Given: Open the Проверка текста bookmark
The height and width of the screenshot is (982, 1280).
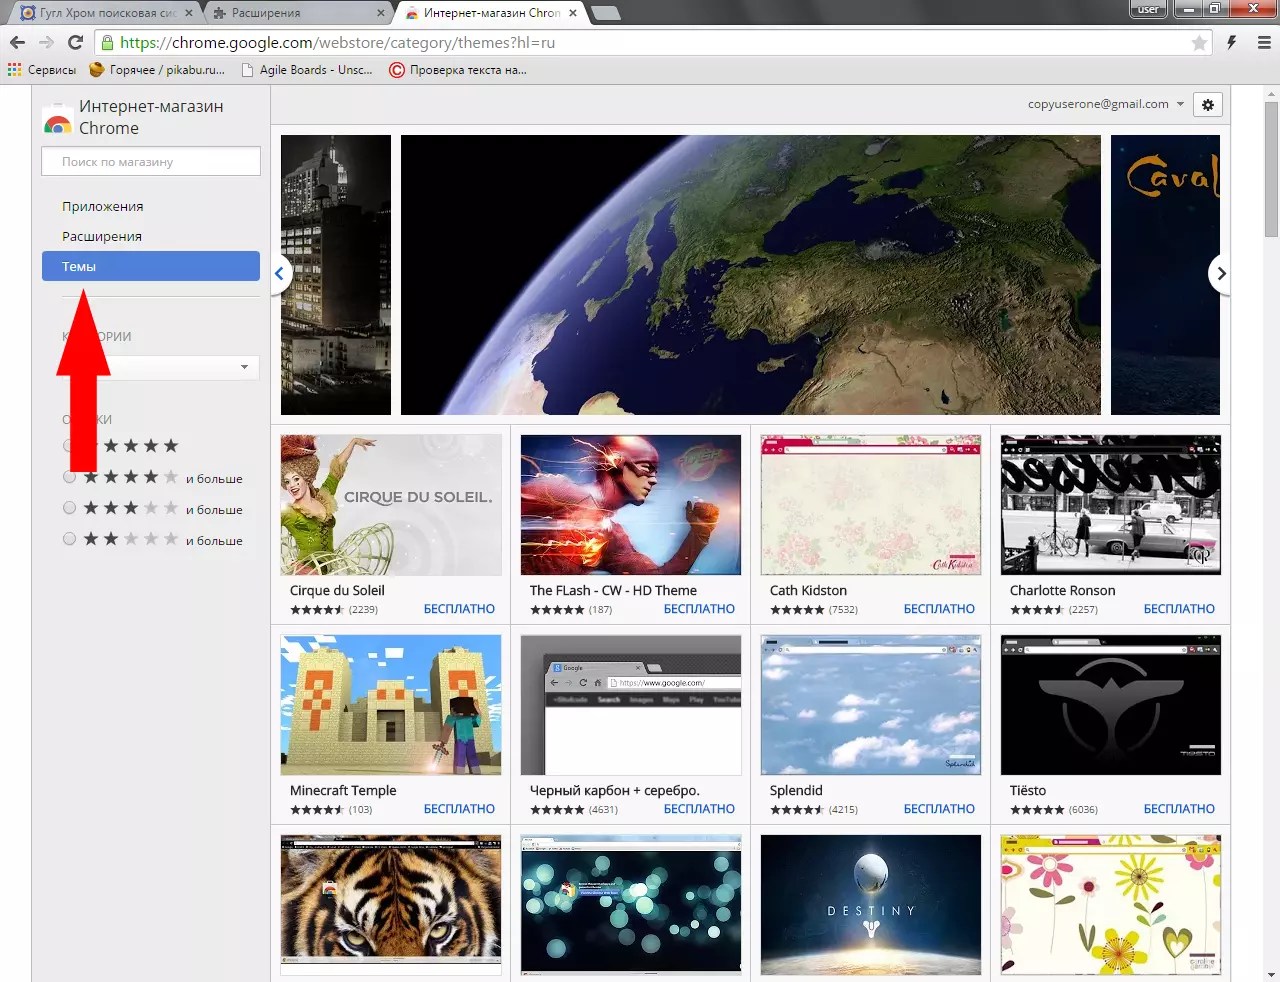Looking at the screenshot, I should pyautogui.click(x=458, y=70).
